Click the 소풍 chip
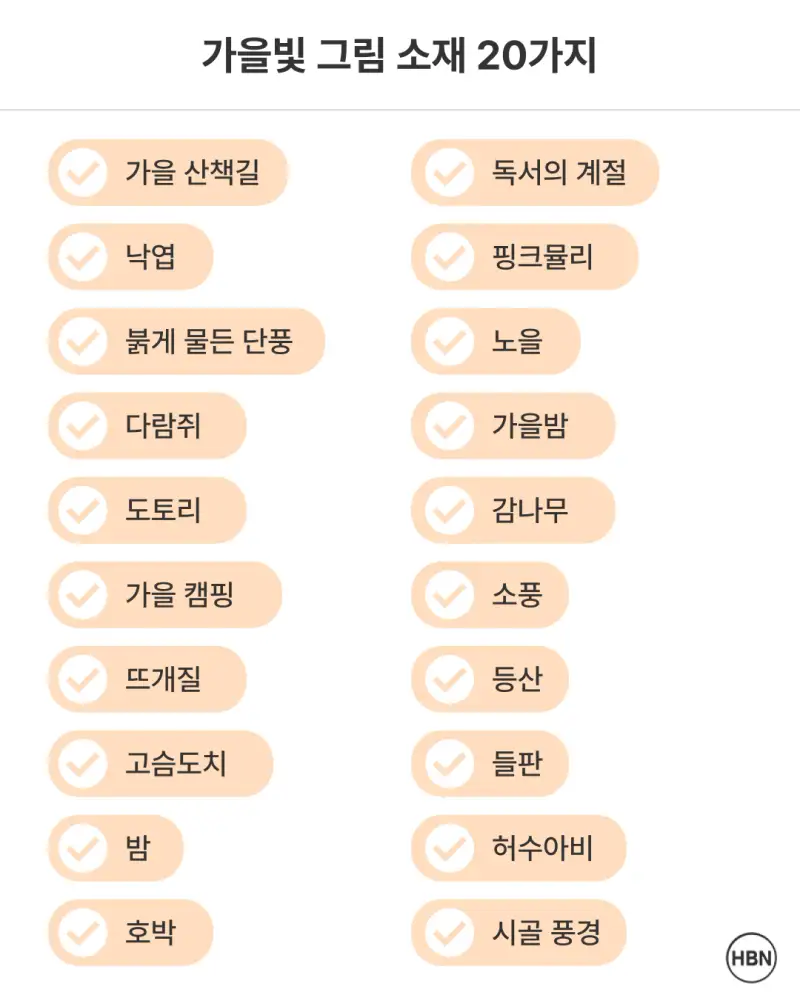The width and height of the screenshot is (800, 1001). tap(490, 595)
